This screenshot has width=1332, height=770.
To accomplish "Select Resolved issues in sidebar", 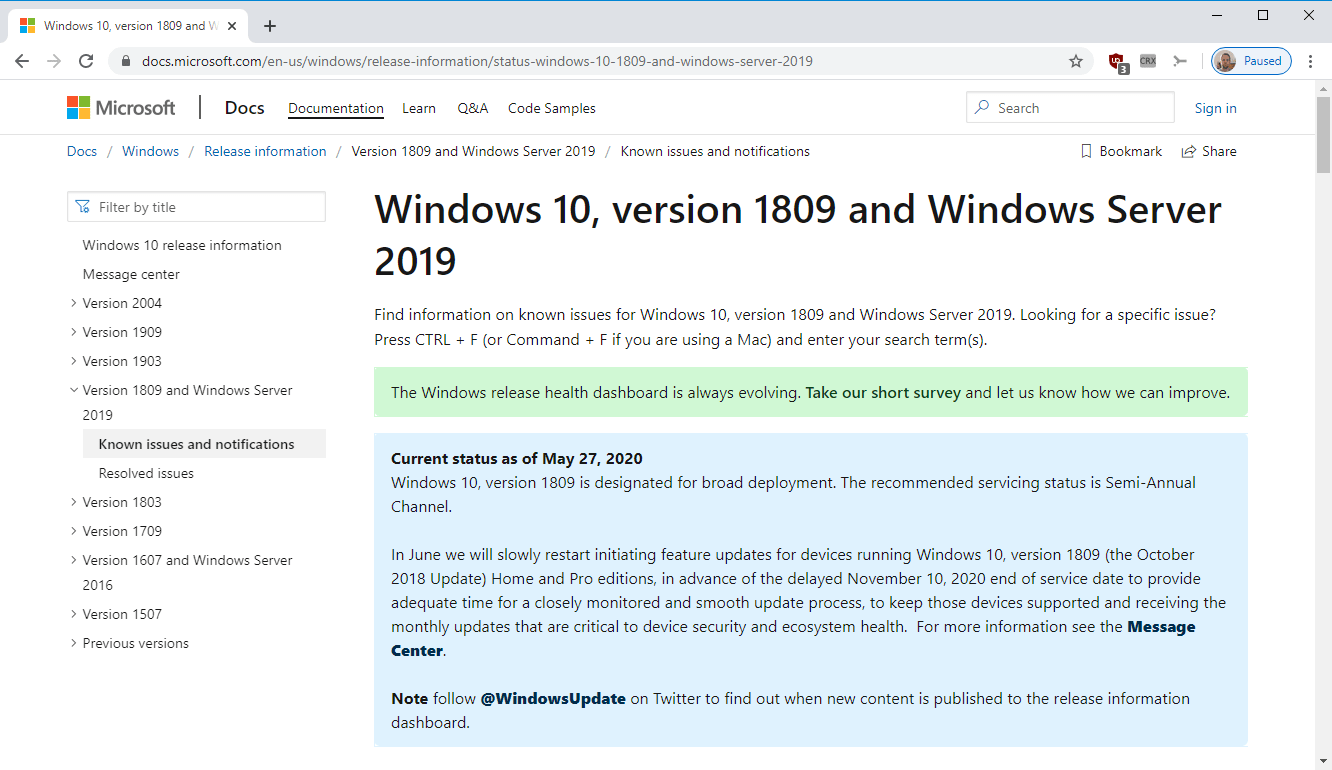I will pos(146,473).
